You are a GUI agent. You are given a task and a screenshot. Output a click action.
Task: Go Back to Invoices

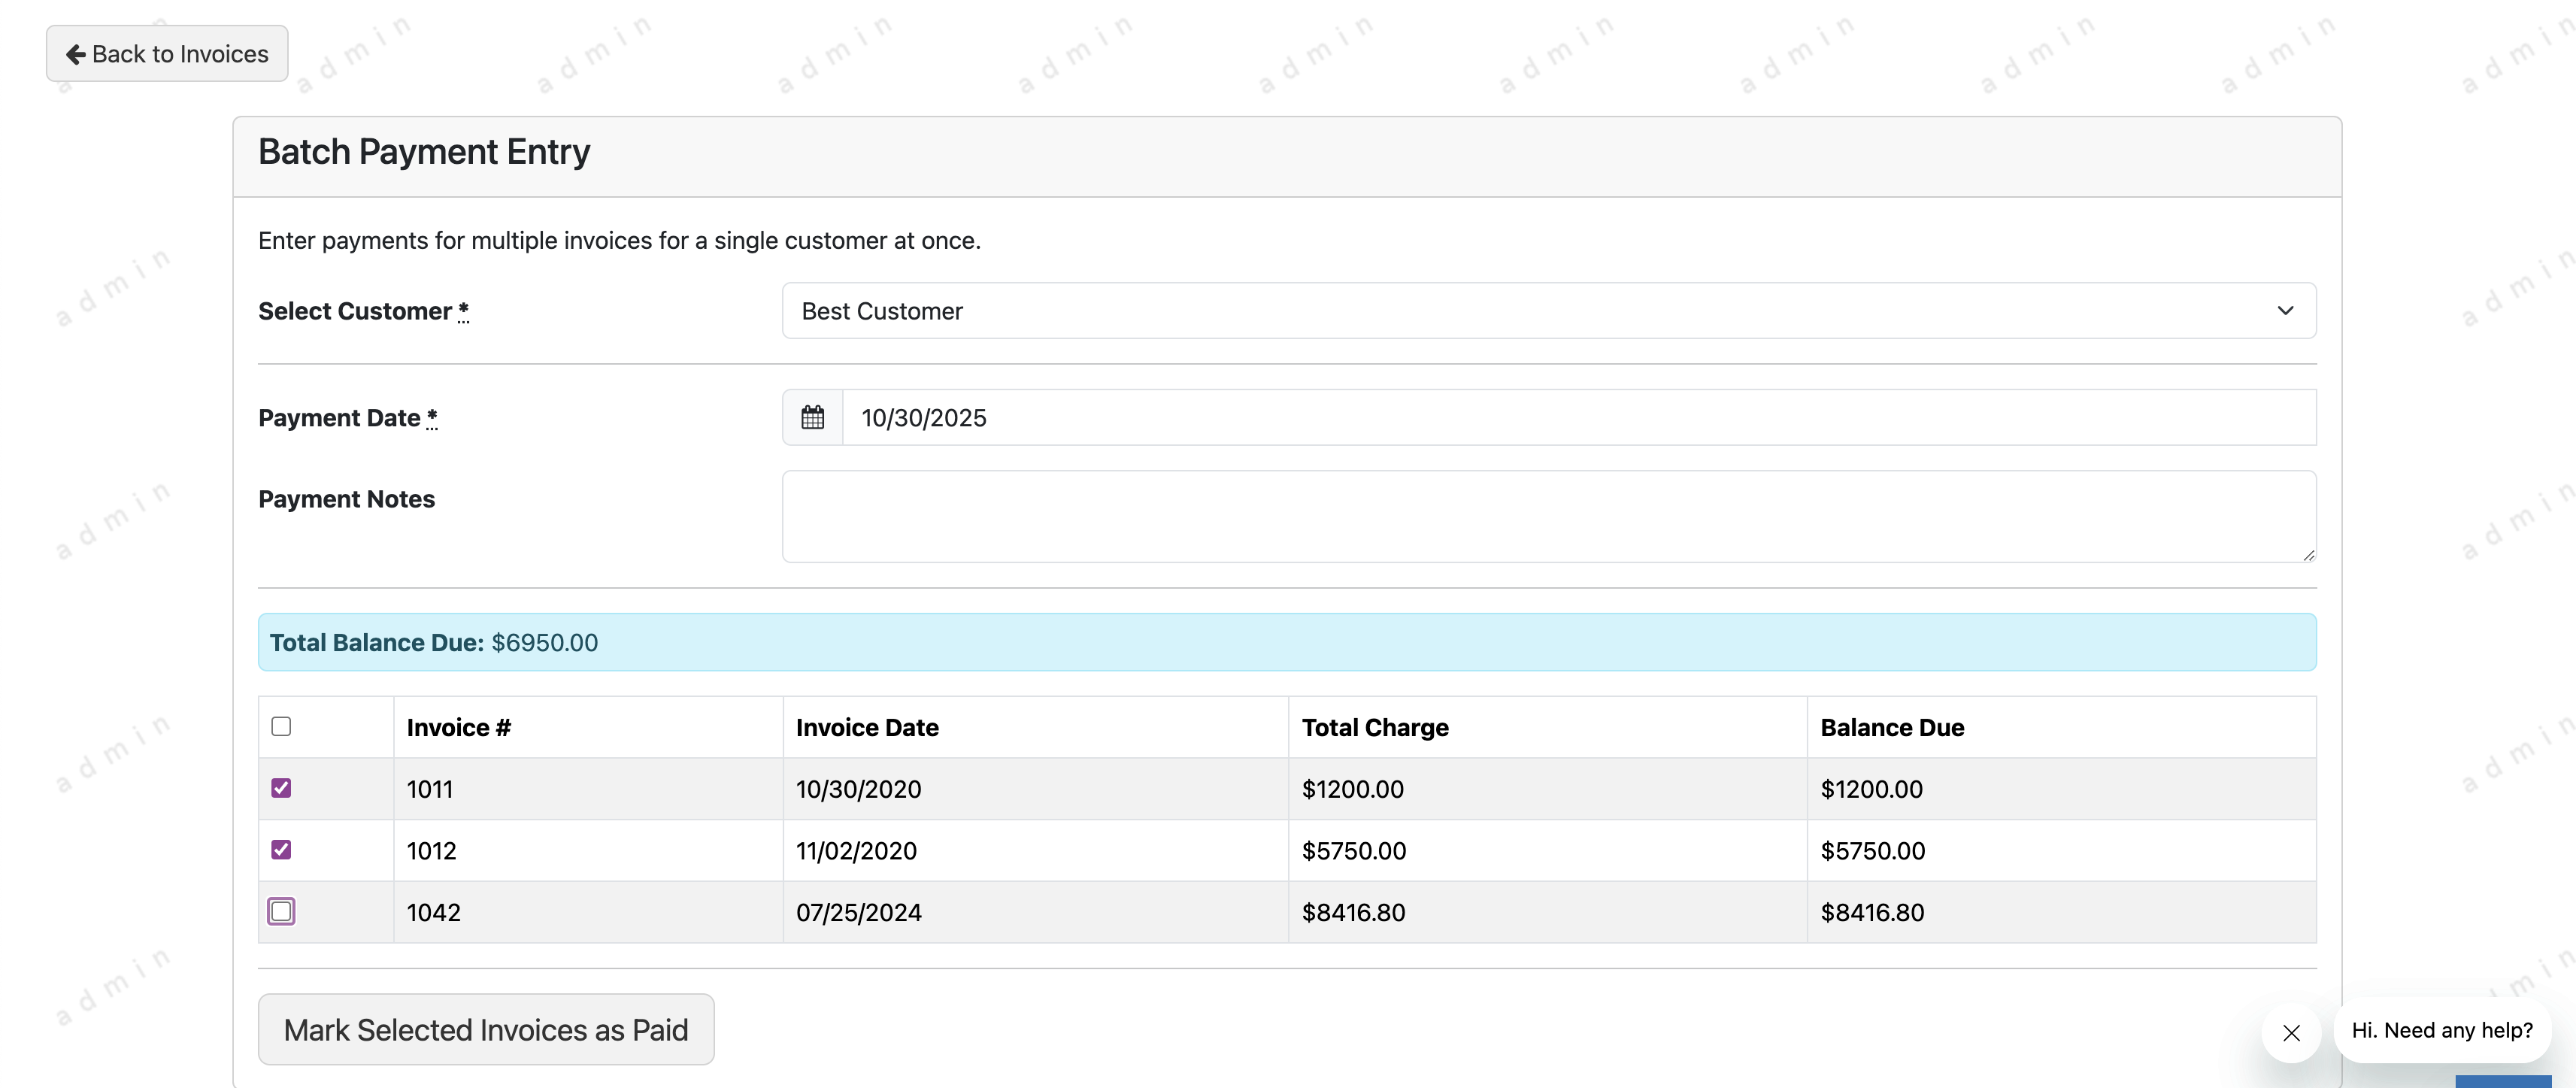tap(167, 54)
